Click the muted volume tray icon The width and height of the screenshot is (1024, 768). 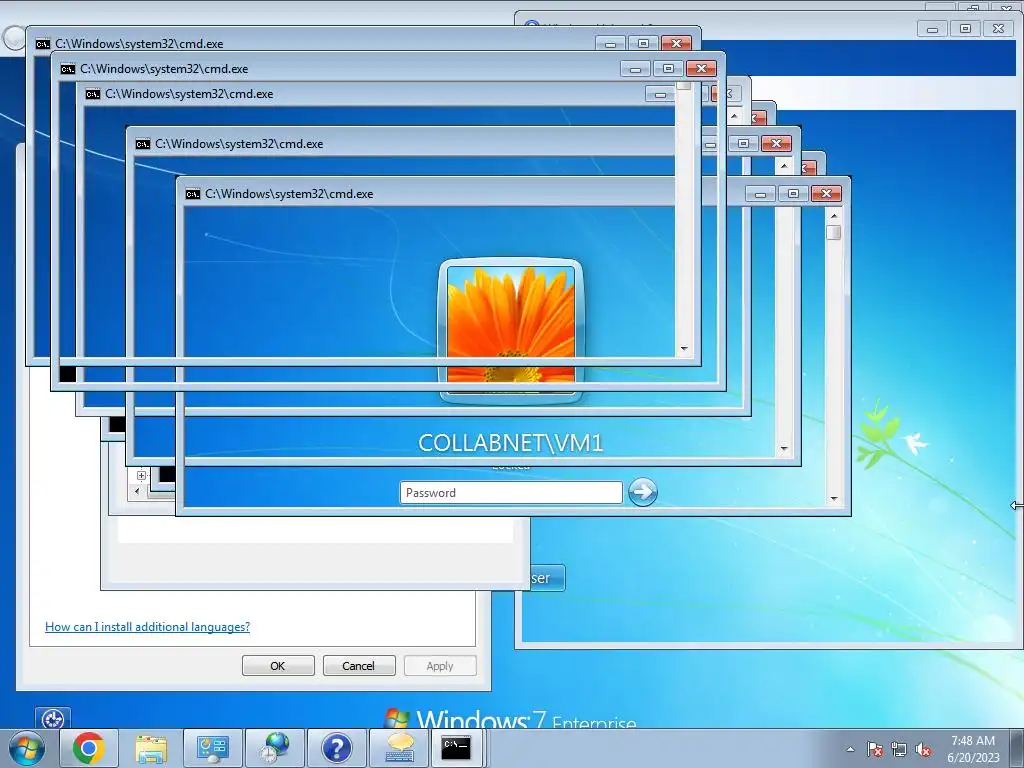pyautogui.click(x=923, y=749)
